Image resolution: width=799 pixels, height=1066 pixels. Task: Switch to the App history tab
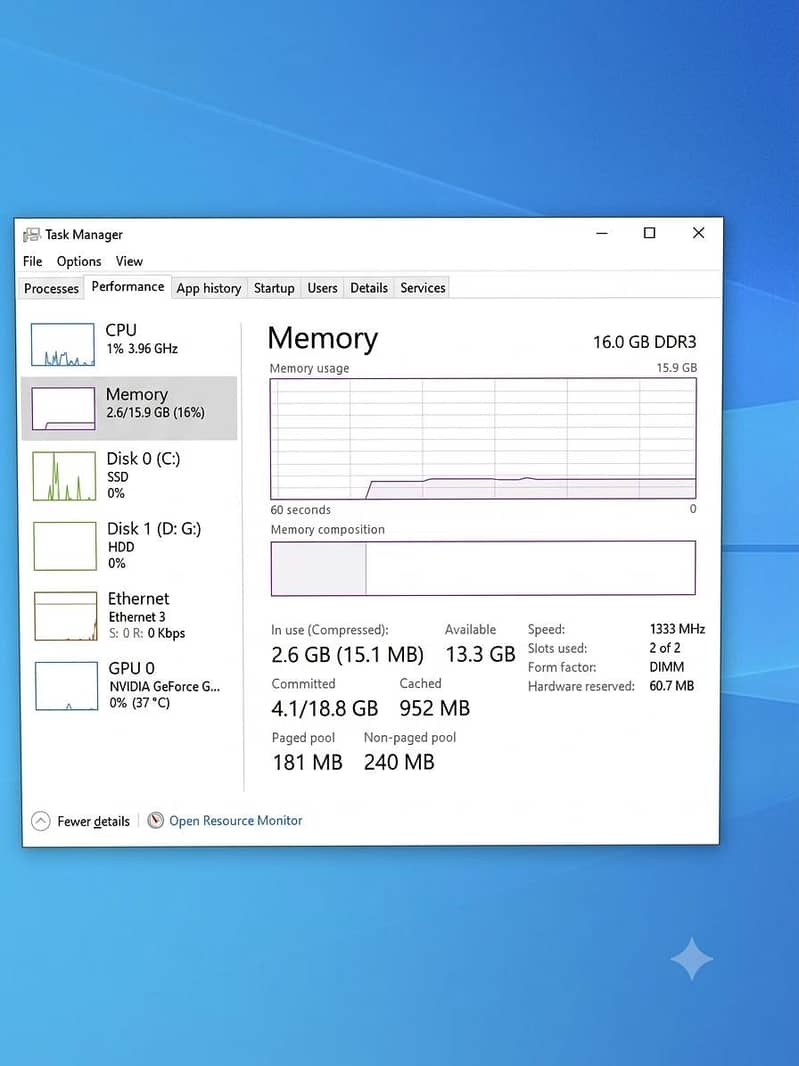(x=209, y=288)
